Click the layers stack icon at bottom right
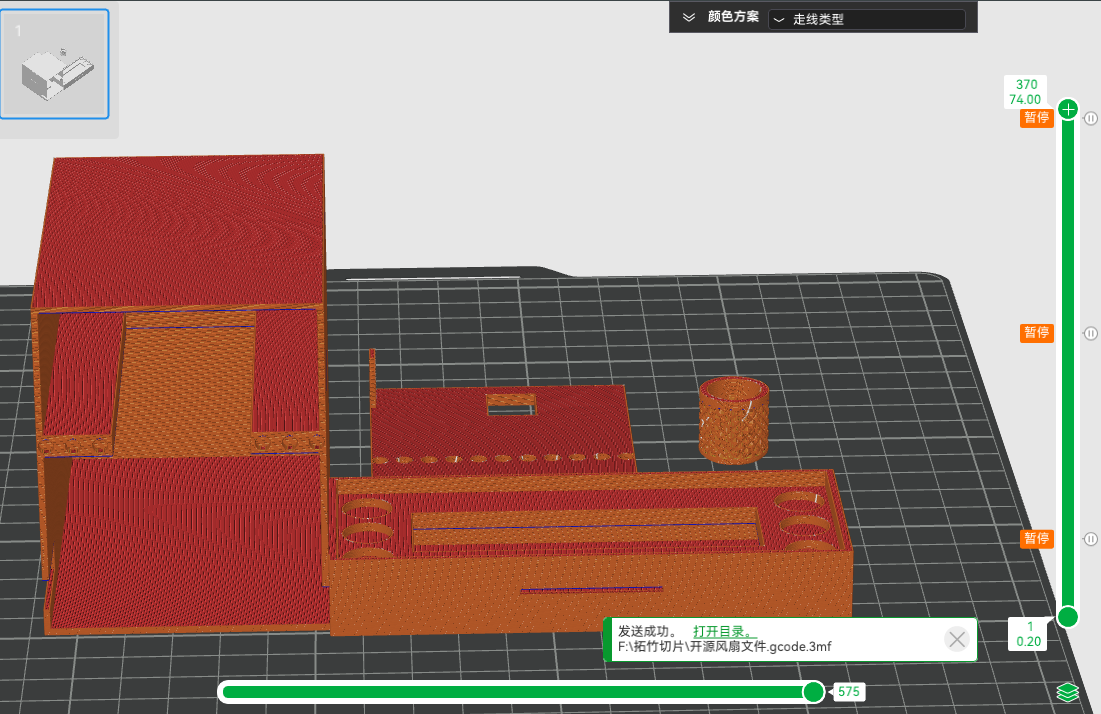The height and width of the screenshot is (714, 1101). click(1068, 692)
